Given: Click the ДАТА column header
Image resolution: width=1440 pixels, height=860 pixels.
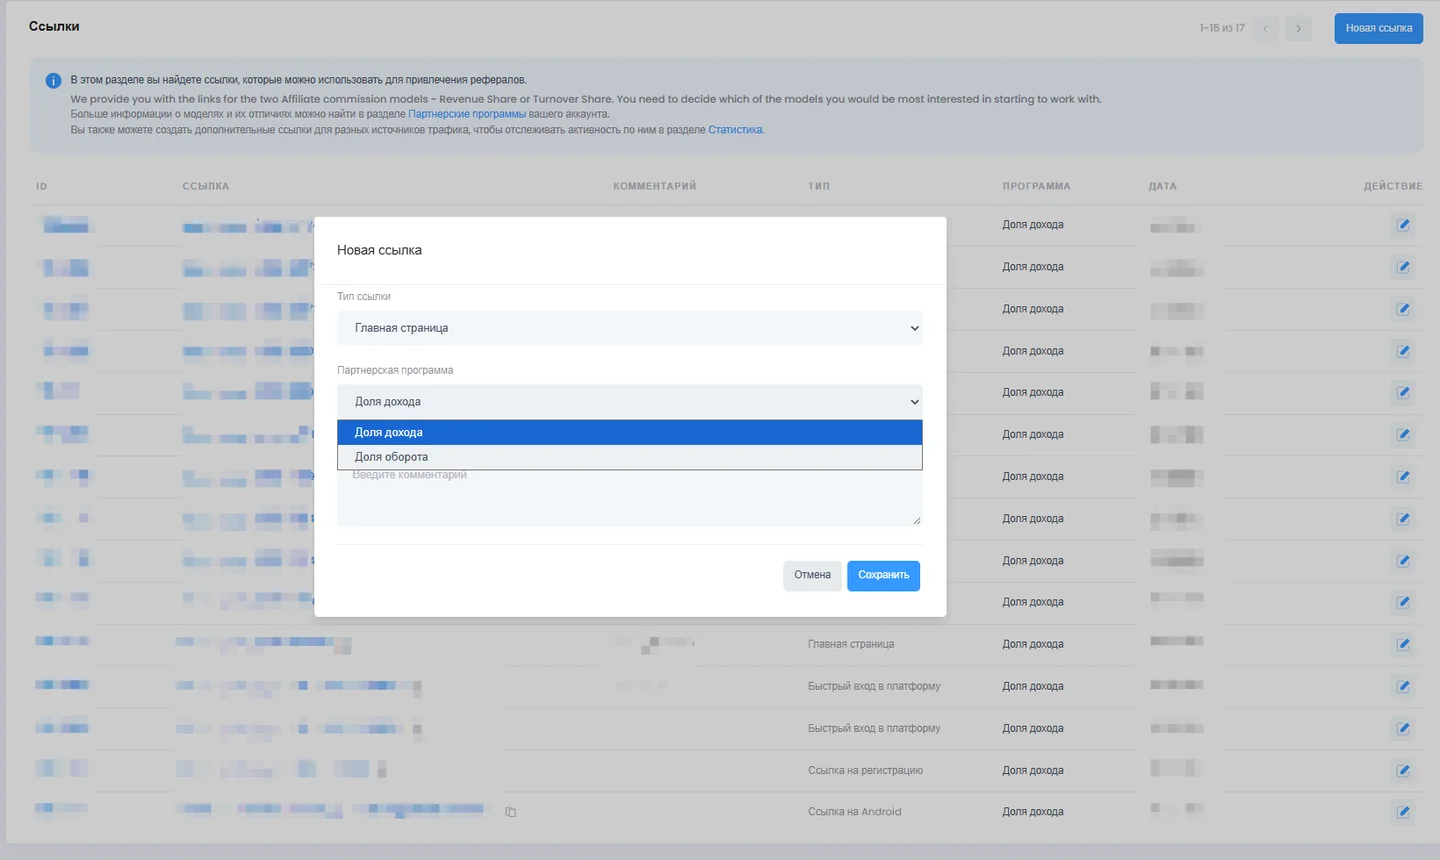Looking at the screenshot, I should coord(1162,186).
